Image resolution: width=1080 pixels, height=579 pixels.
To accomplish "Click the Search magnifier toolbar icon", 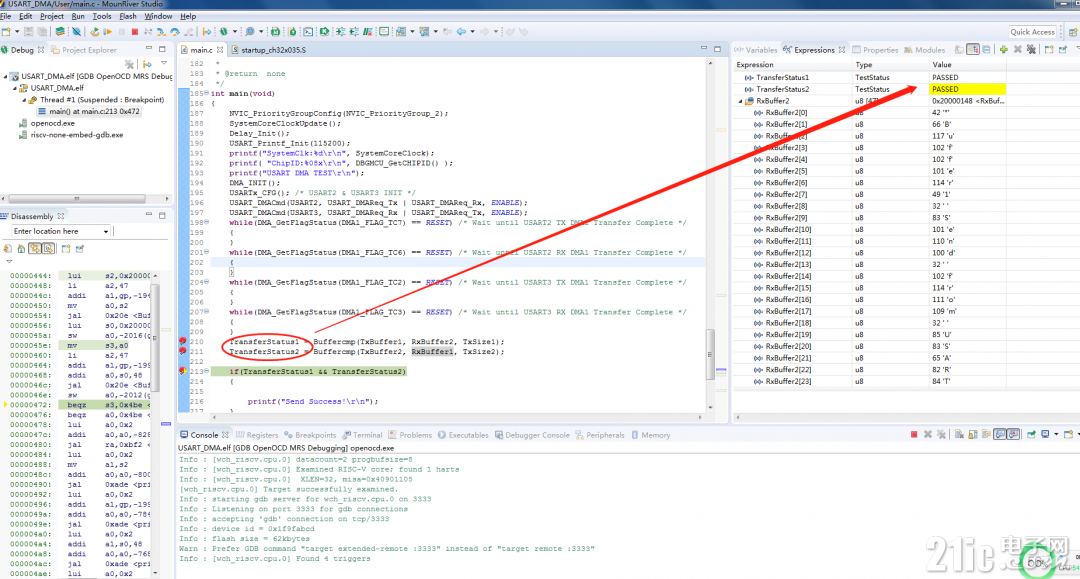I will click(249, 32).
